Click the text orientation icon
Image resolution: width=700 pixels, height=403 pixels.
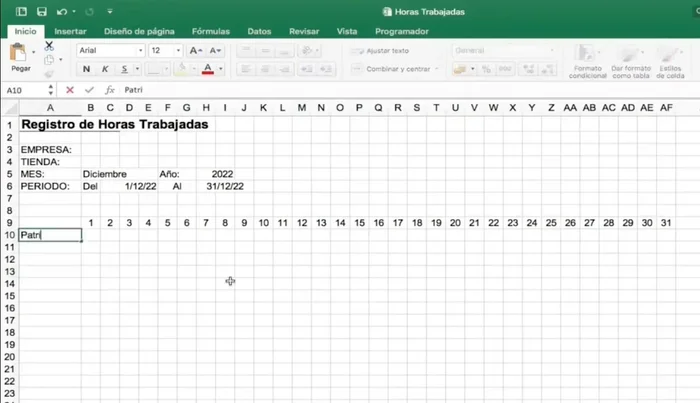[307, 50]
